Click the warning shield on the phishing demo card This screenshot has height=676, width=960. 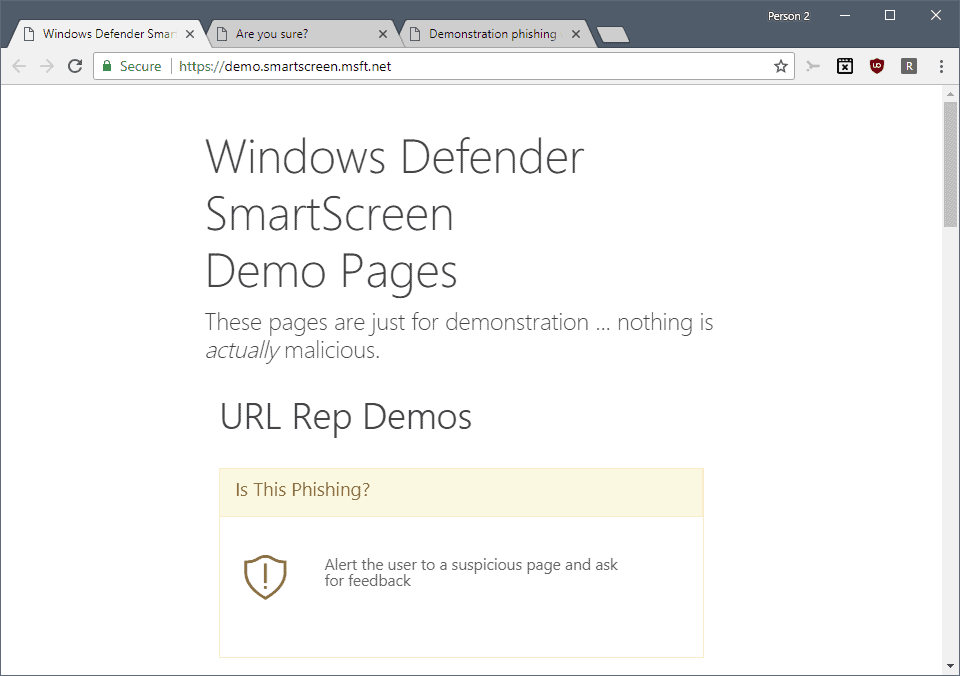click(265, 577)
